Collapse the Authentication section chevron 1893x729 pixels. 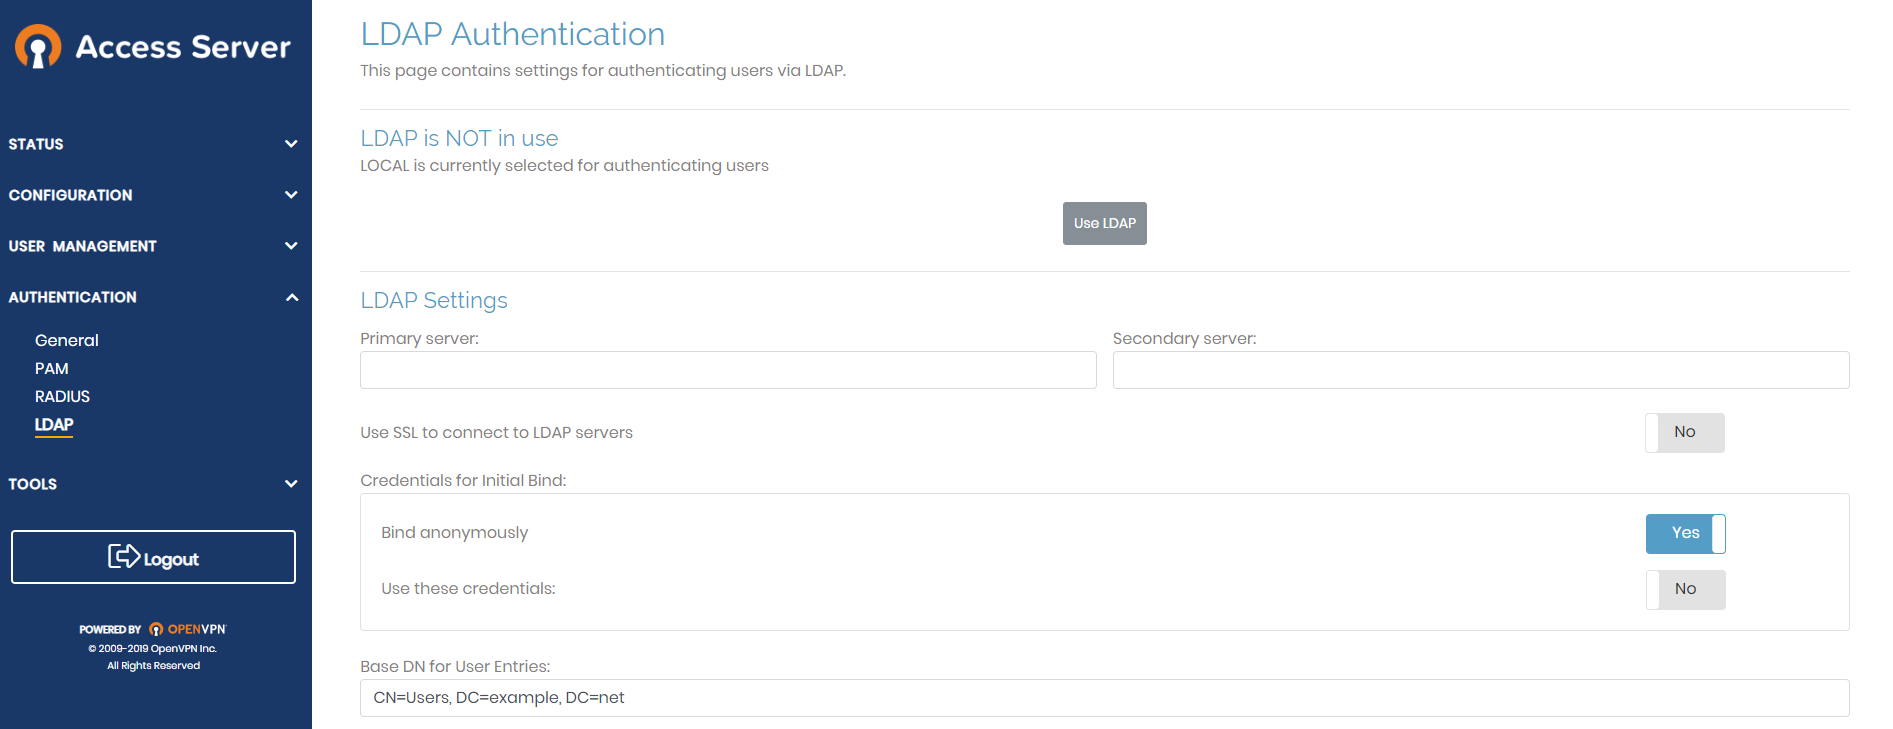291,297
